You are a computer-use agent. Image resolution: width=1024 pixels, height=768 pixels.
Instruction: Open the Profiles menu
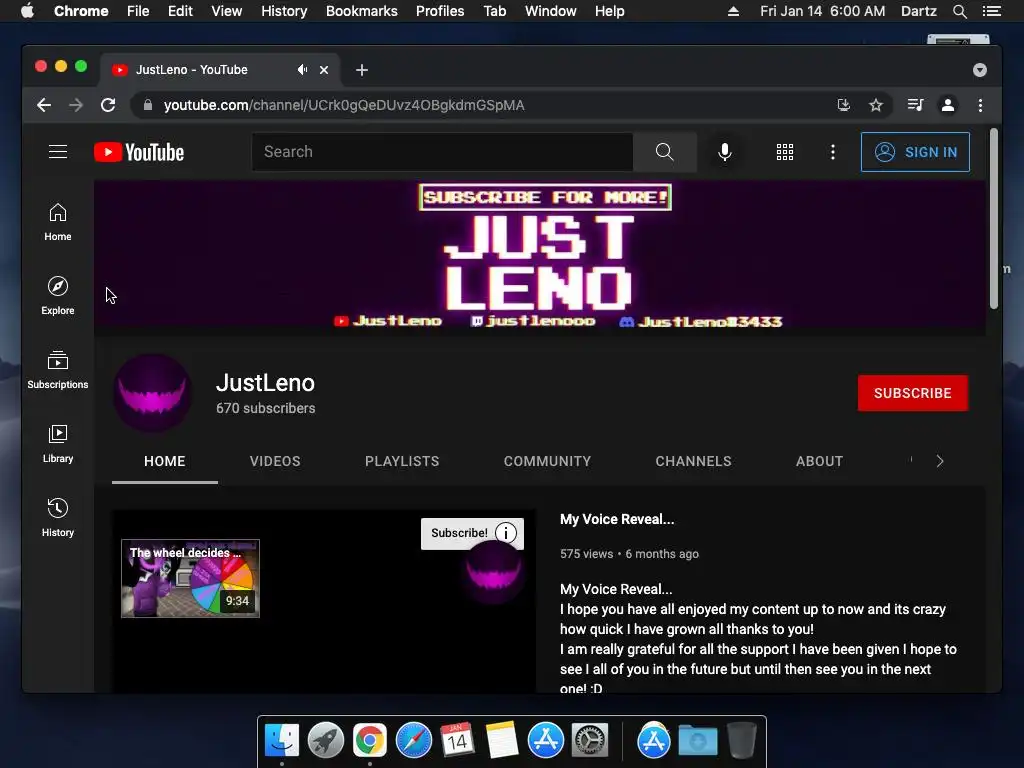(x=440, y=11)
